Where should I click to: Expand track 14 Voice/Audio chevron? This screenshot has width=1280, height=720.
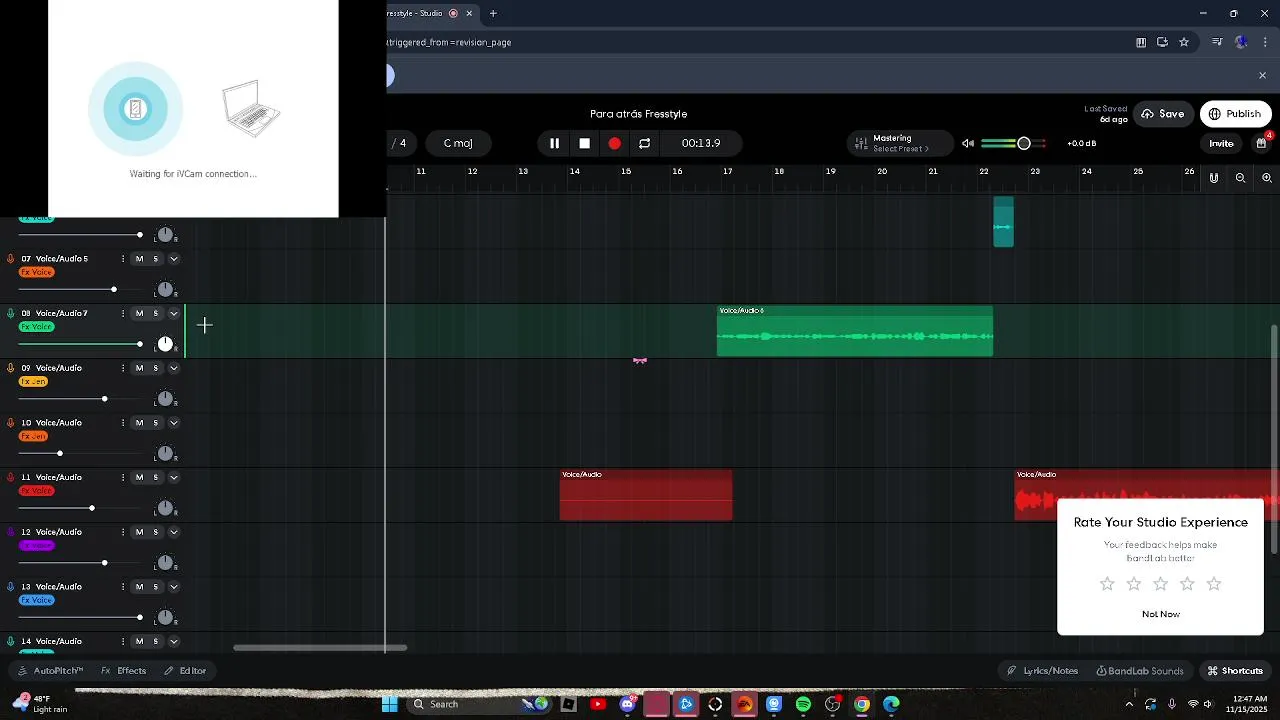tap(173, 641)
